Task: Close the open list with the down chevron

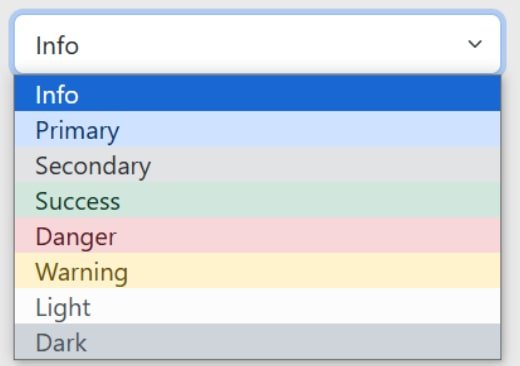Action: point(475,44)
